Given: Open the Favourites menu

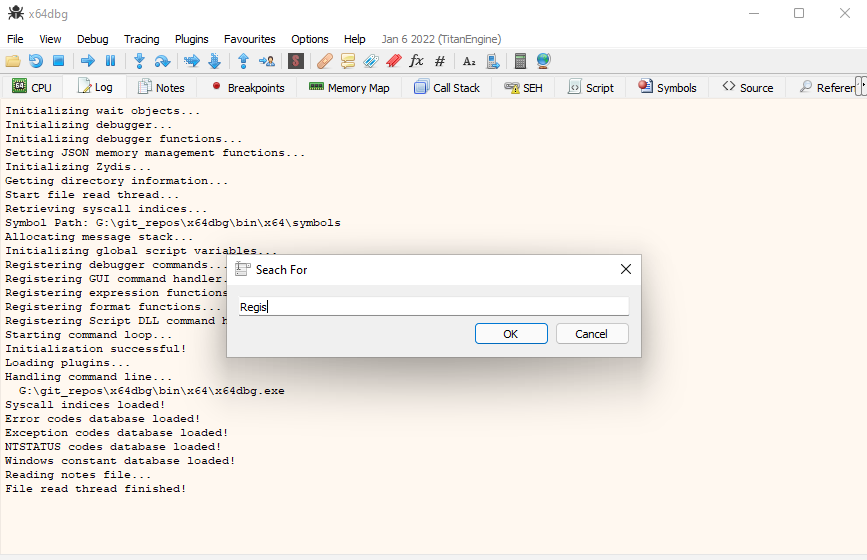Looking at the screenshot, I should (249, 39).
